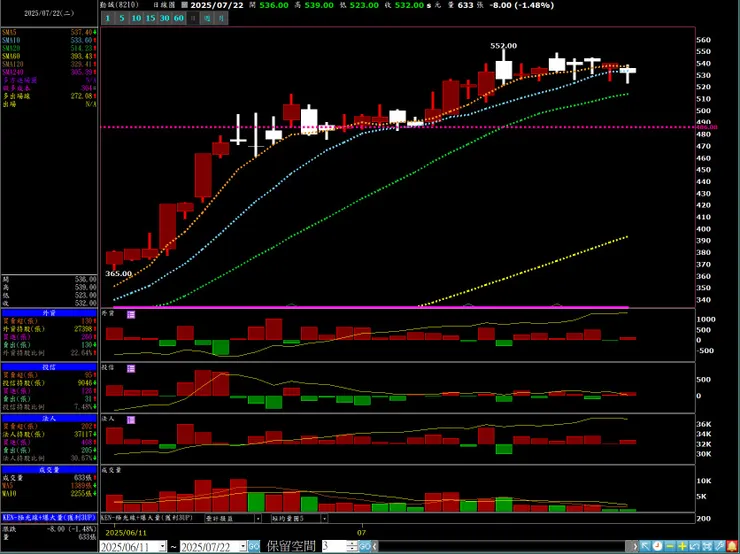The image size is (740, 554).
Task: Expand the indicator dropdown next to KEN strategy
Action: click(x=258, y=519)
